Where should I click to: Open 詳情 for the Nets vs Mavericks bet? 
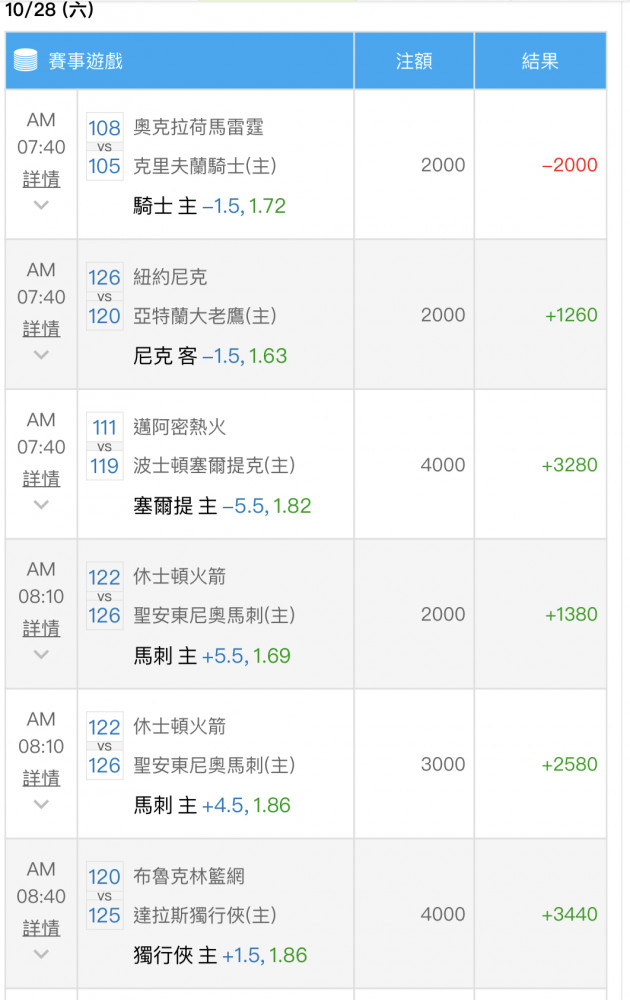pos(41,928)
